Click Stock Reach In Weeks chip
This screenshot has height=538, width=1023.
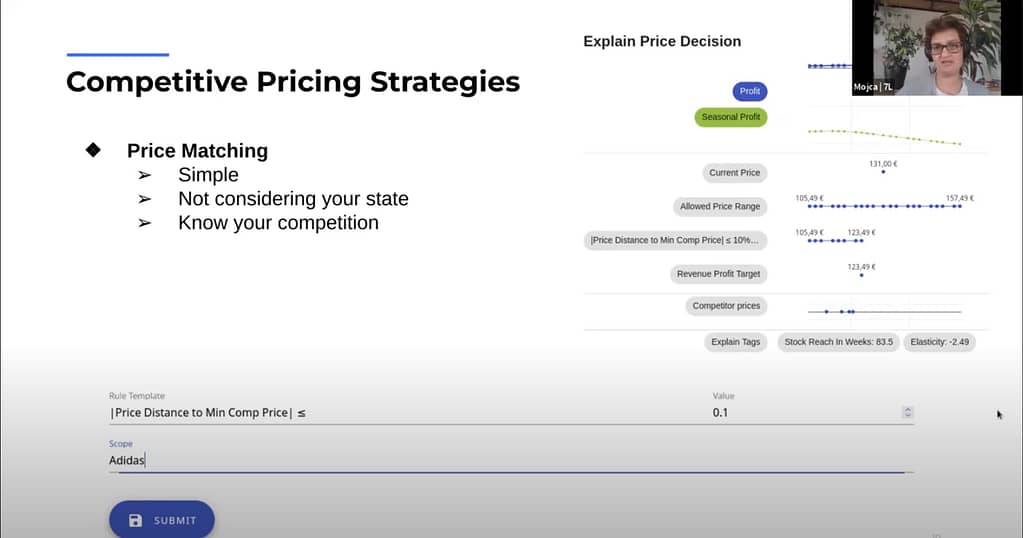tap(838, 342)
